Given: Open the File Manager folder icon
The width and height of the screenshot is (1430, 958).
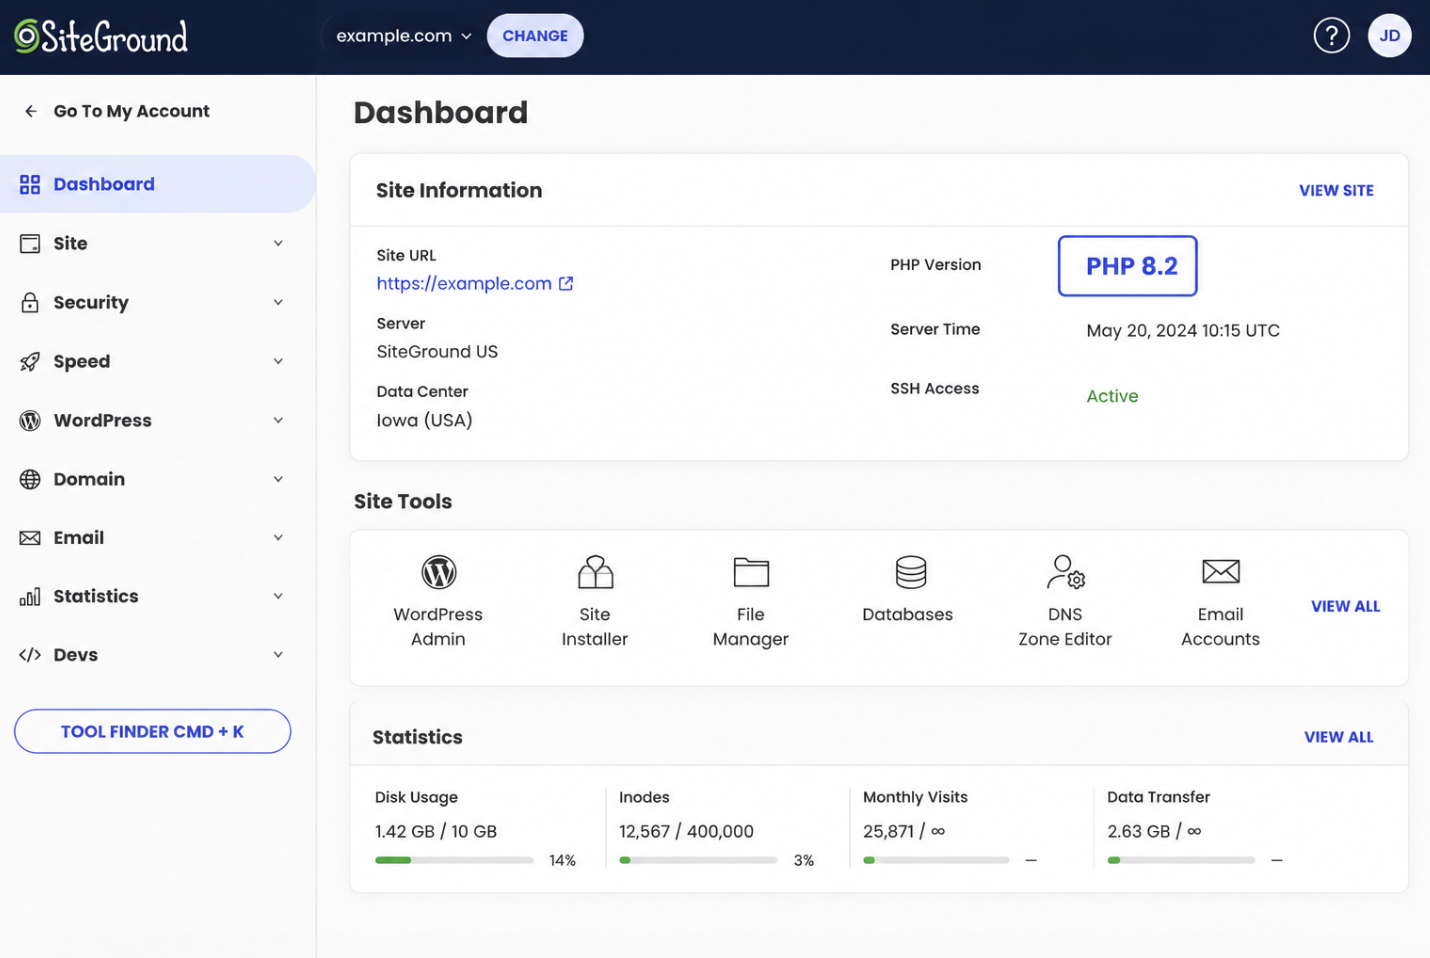Looking at the screenshot, I should click(751, 572).
